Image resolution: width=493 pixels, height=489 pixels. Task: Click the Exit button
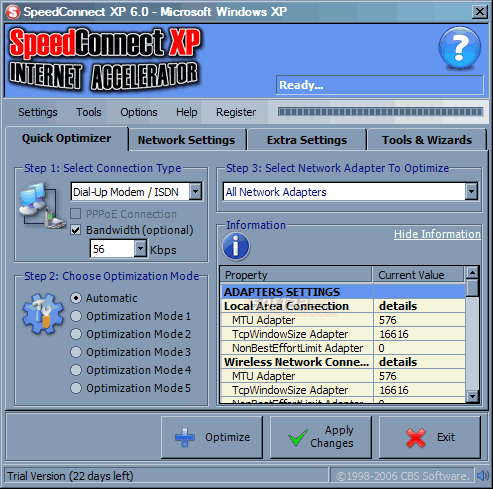[x=430, y=437]
